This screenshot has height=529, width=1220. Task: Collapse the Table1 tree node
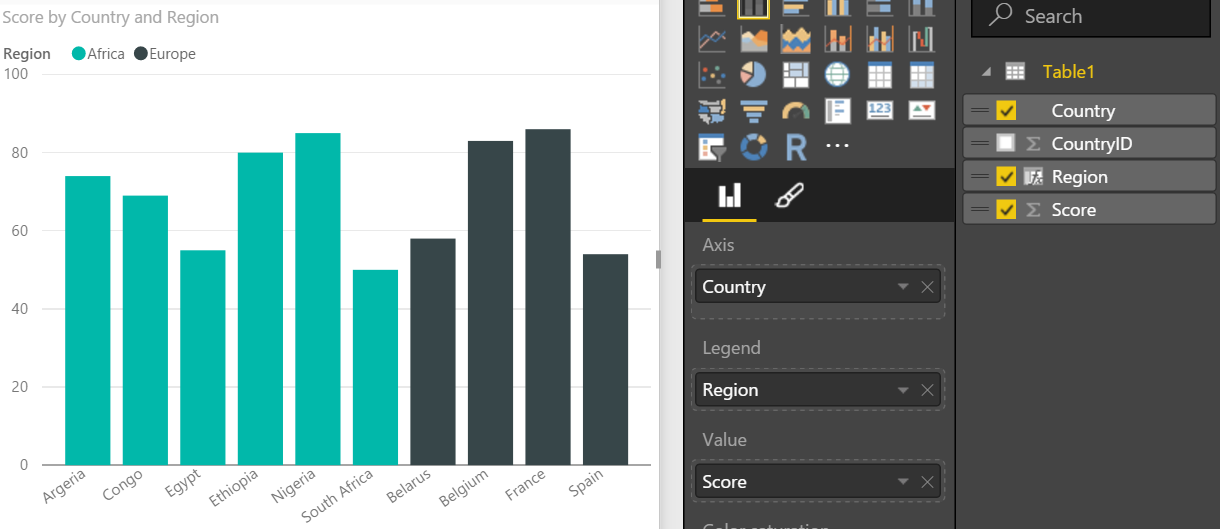(987, 72)
